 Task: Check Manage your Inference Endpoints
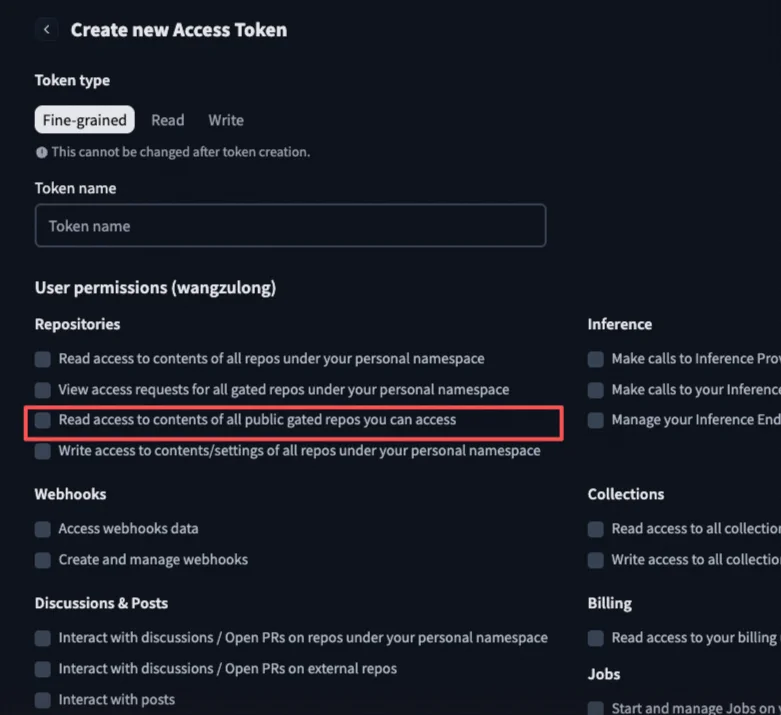point(596,421)
